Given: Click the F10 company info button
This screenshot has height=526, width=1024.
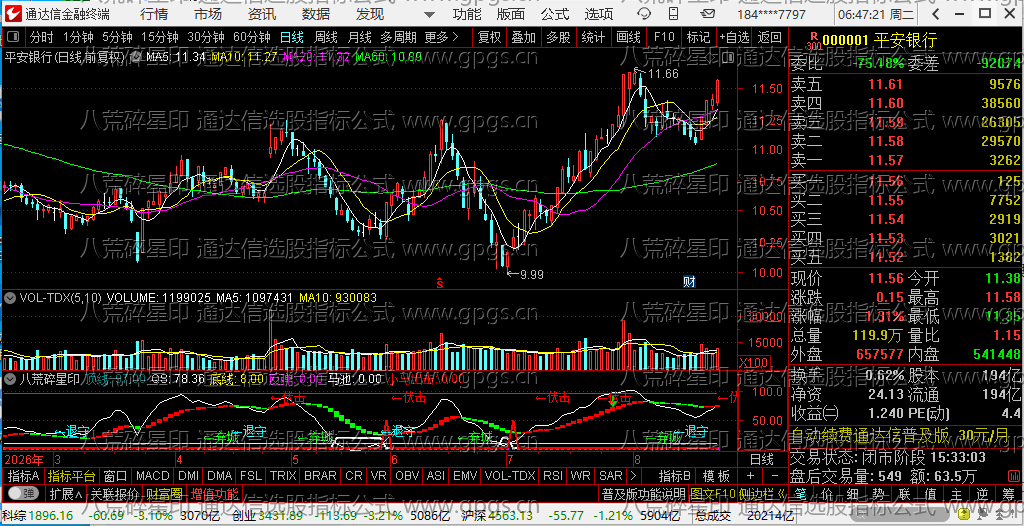Looking at the screenshot, I should [664, 37].
